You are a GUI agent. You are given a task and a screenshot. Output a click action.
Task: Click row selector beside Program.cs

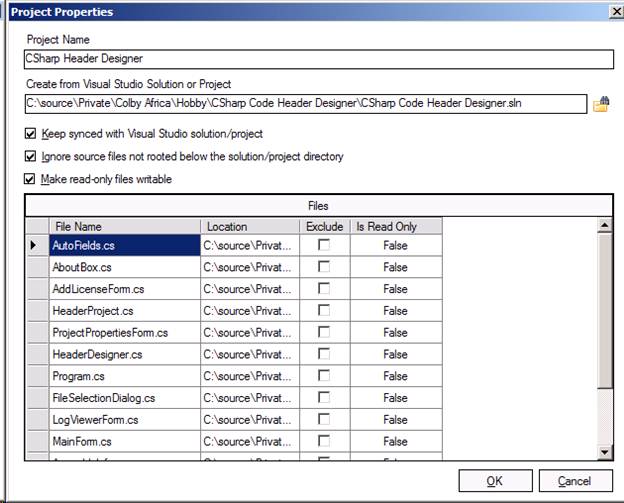(37, 376)
